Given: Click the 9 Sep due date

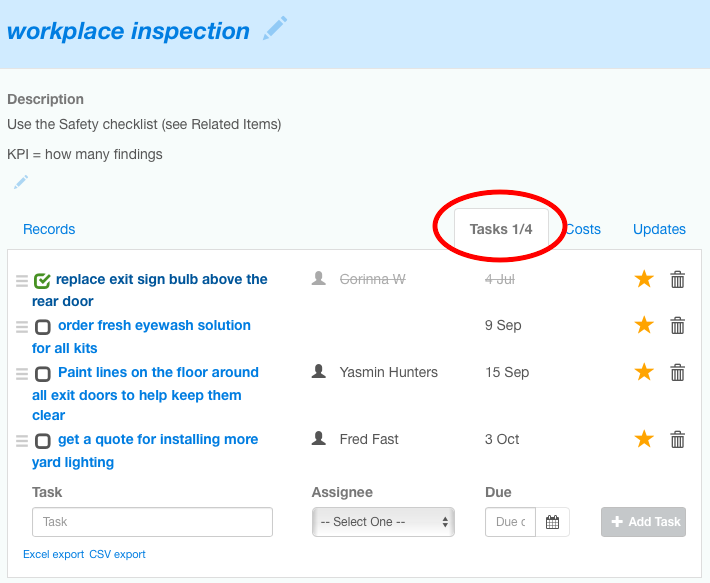Looking at the screenshot, I should 503,325.
